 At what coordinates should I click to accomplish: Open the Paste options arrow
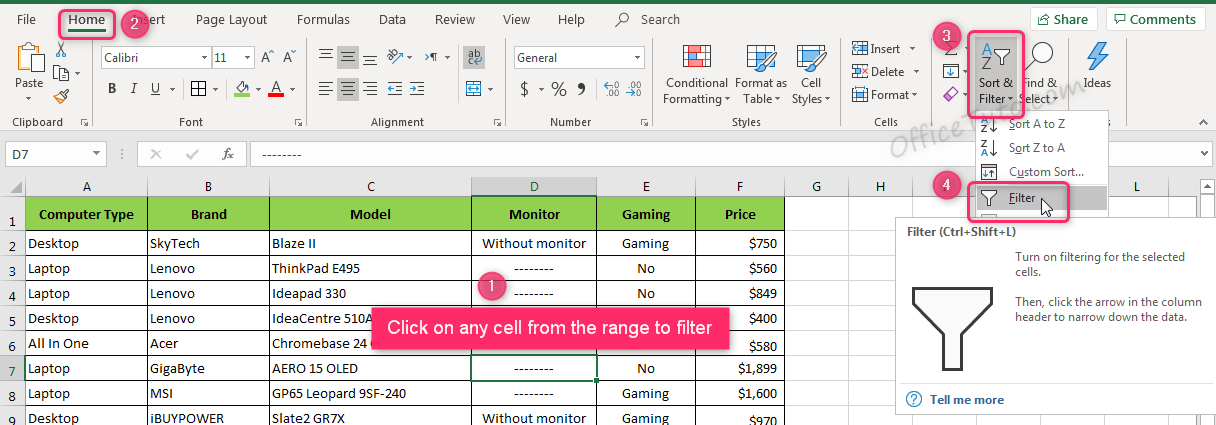[x=29, y=98]
